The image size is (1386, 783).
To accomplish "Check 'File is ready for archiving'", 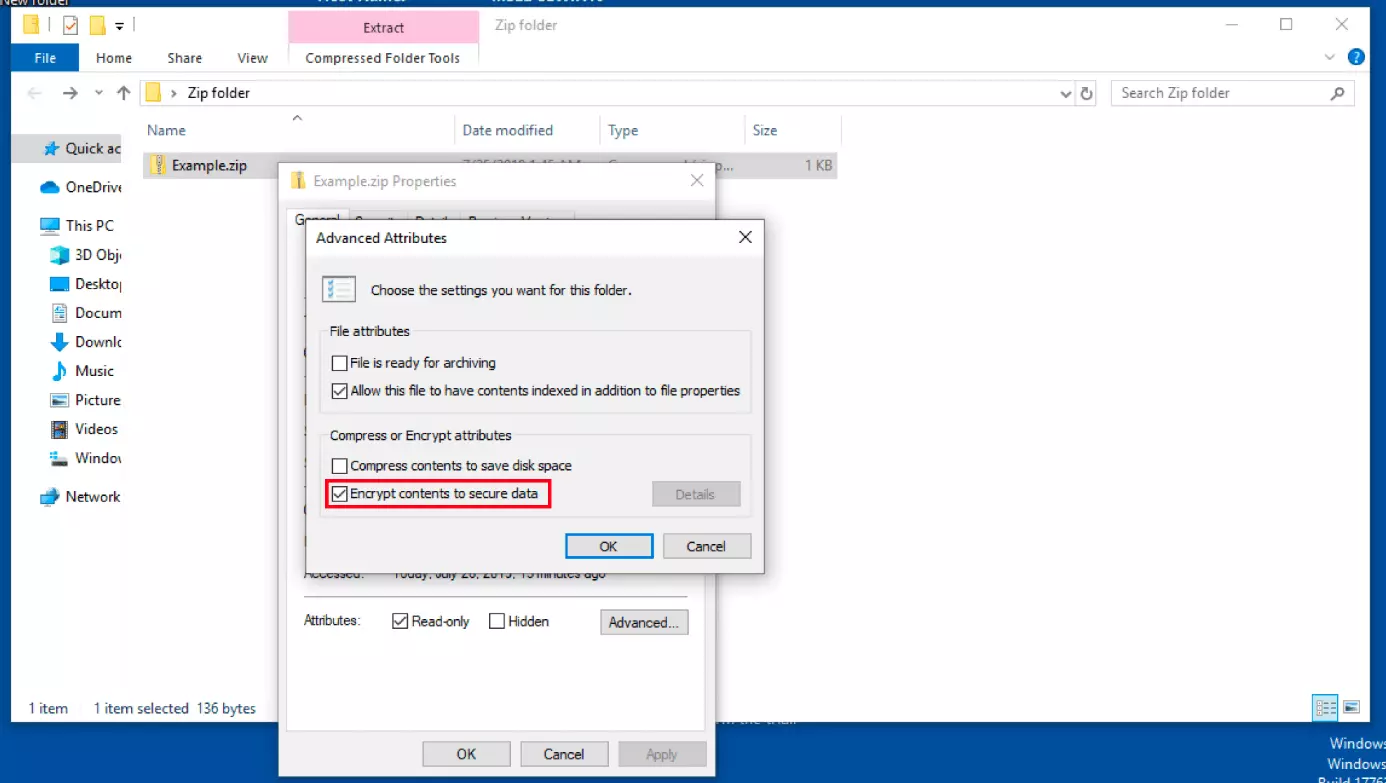I will [x=340, y=363].
